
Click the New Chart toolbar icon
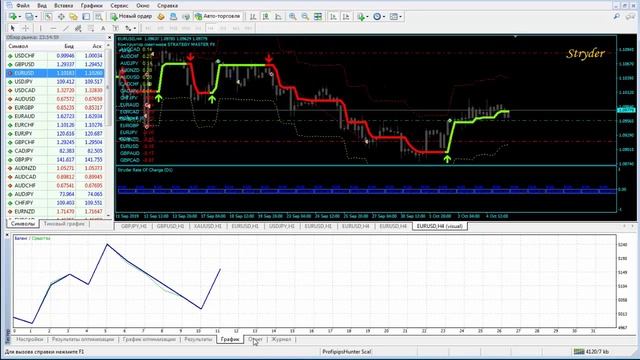pyautogui.click(x=13, y=17)
